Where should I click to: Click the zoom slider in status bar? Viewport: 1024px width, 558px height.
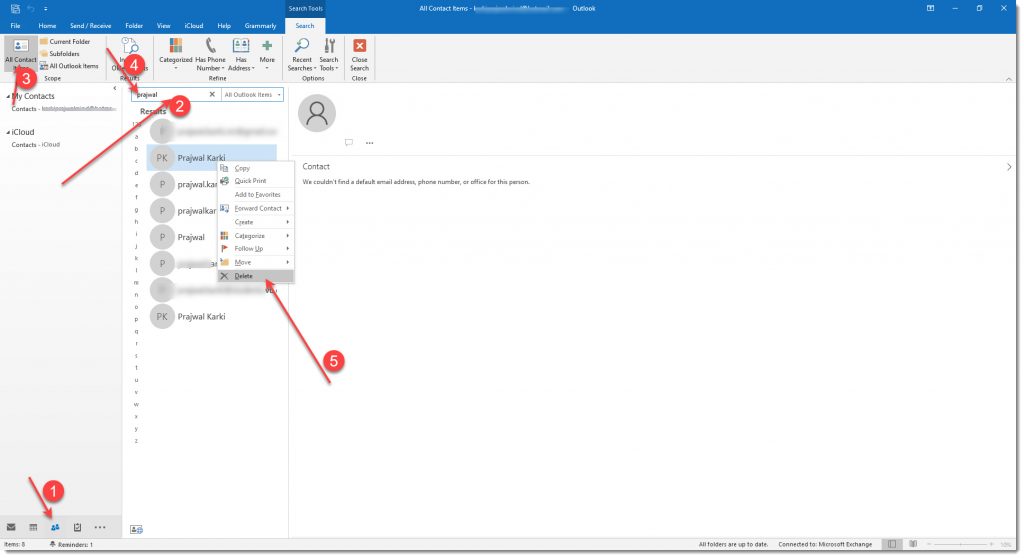[960, 544]
